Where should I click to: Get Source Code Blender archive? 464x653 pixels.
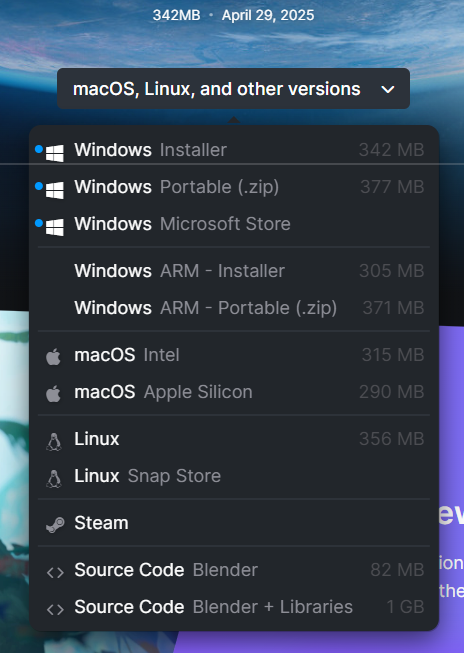(x=234, y=570)
